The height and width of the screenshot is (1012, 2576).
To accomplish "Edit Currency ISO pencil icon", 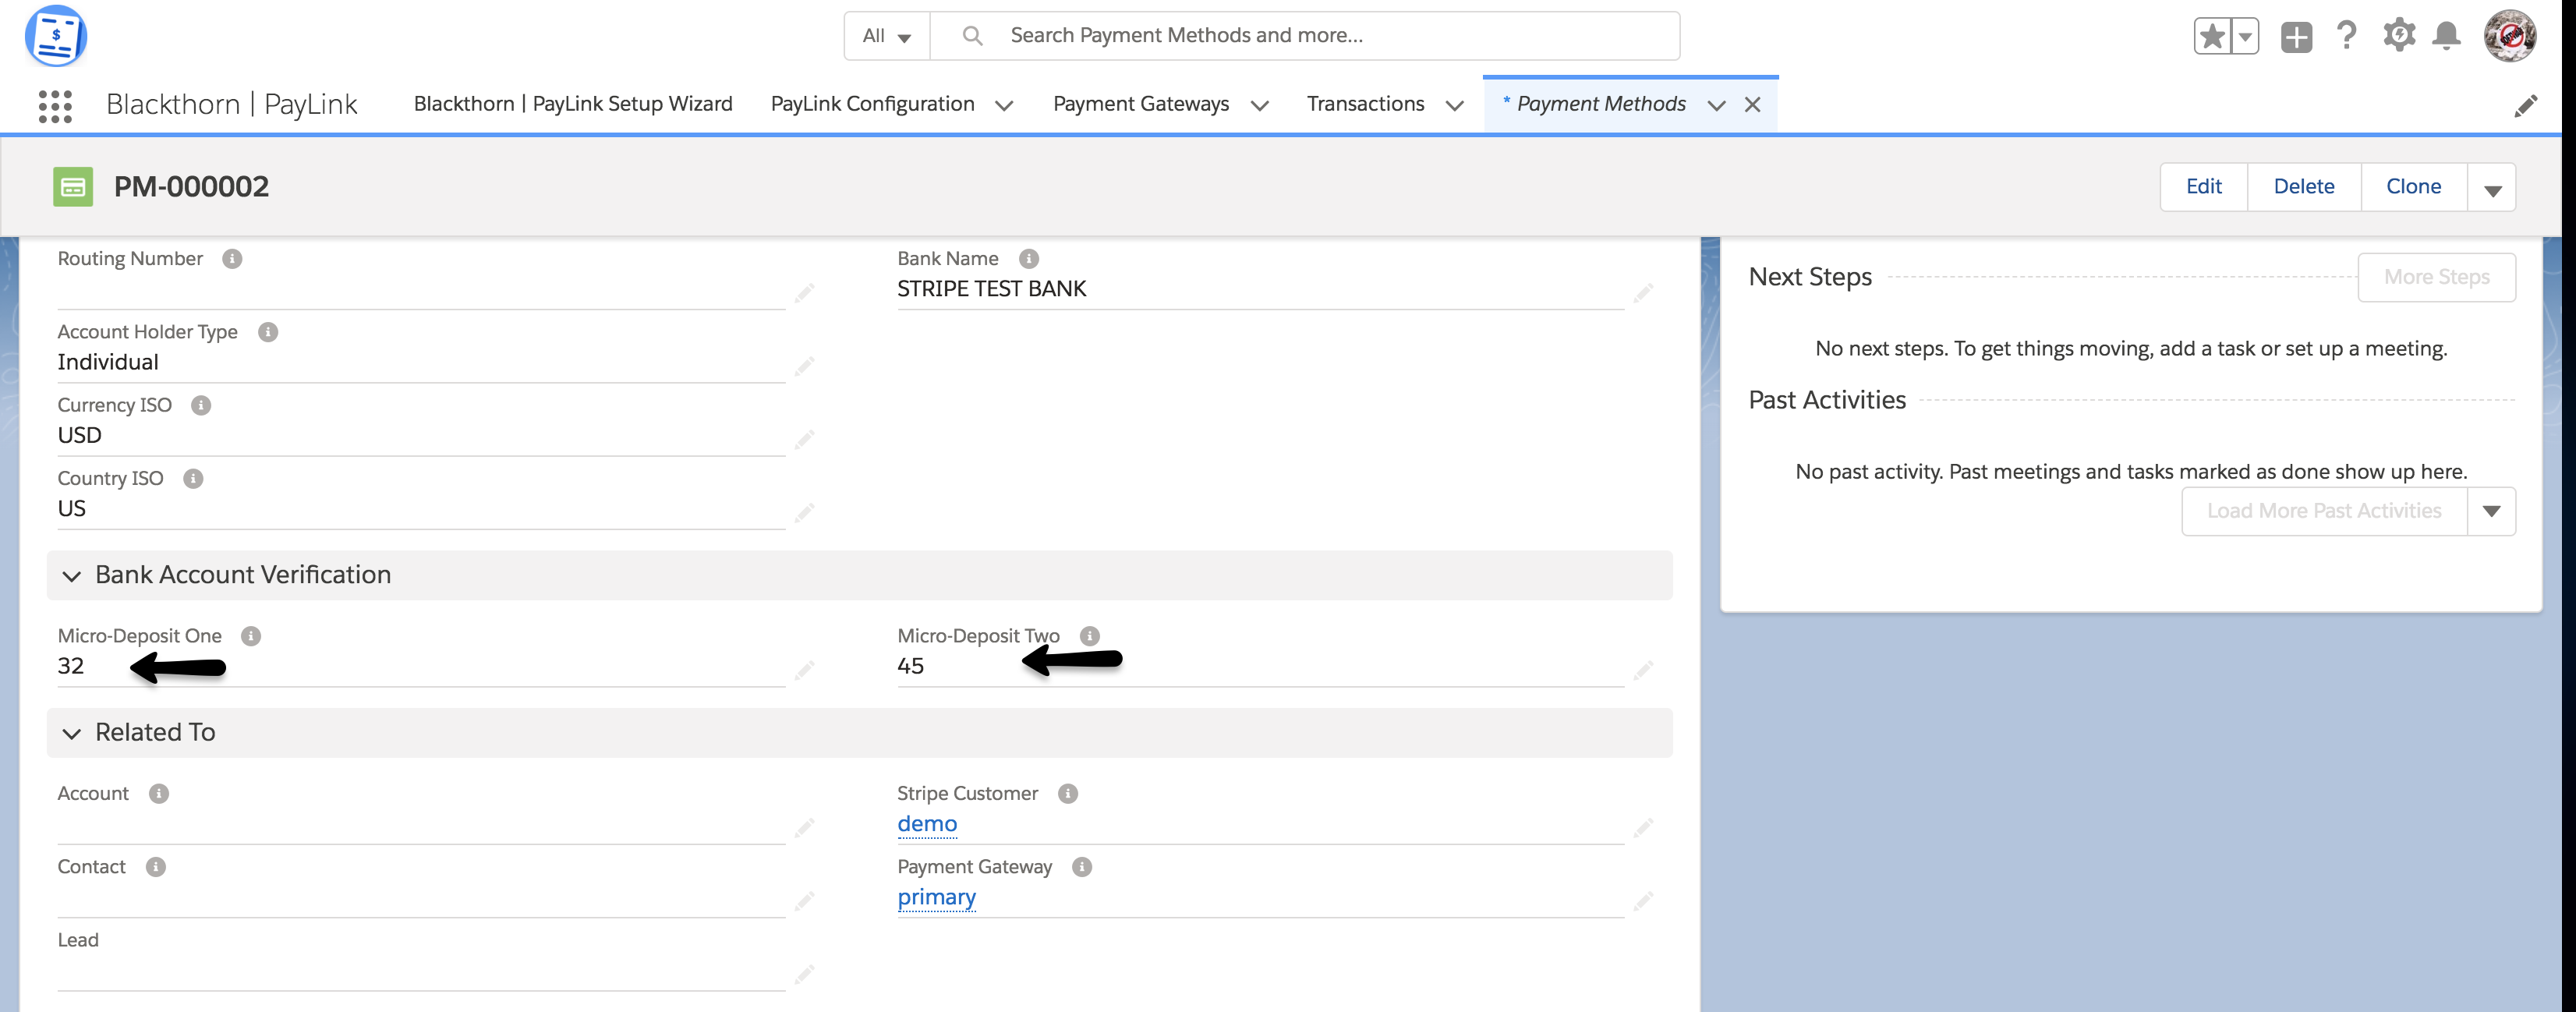I will [x=804, y=439].
